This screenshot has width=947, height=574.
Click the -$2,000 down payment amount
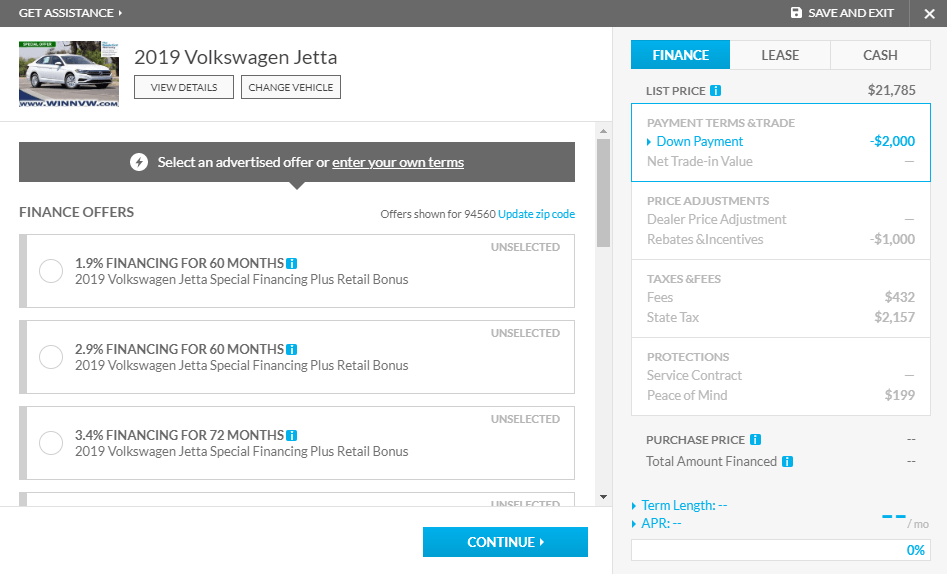pyautogui.click(x=892, y=141)
